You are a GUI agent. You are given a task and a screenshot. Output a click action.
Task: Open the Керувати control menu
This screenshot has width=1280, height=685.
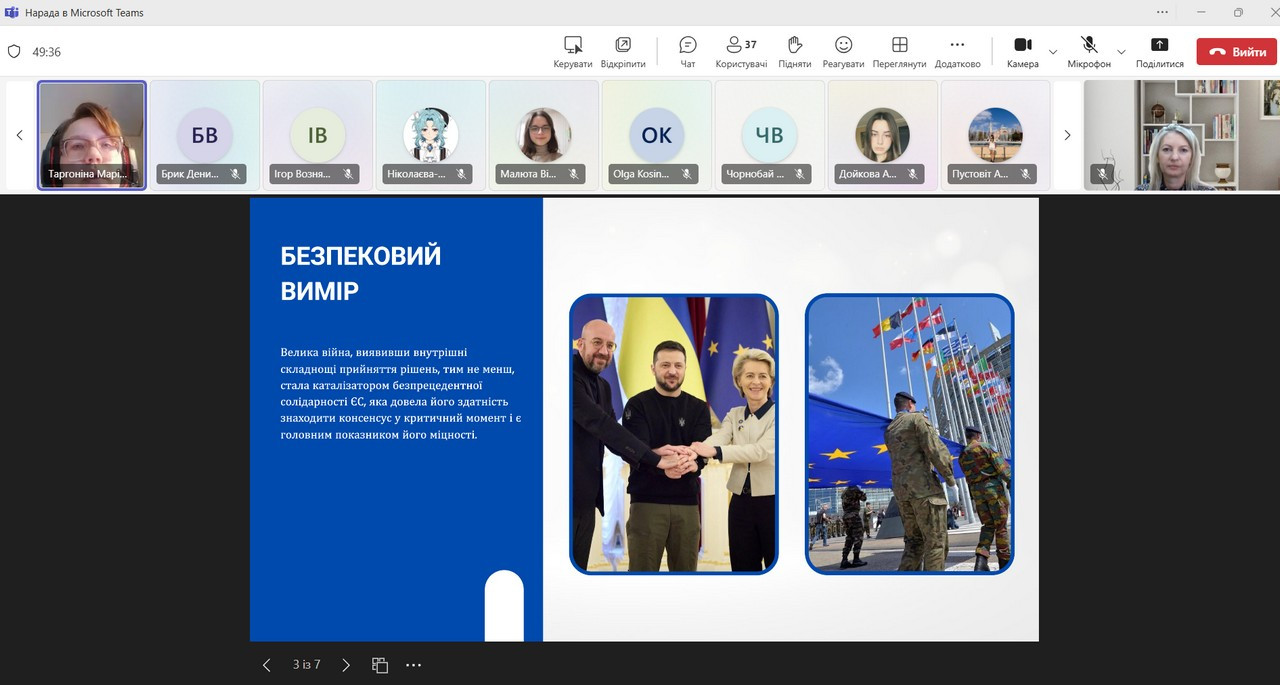573,51
